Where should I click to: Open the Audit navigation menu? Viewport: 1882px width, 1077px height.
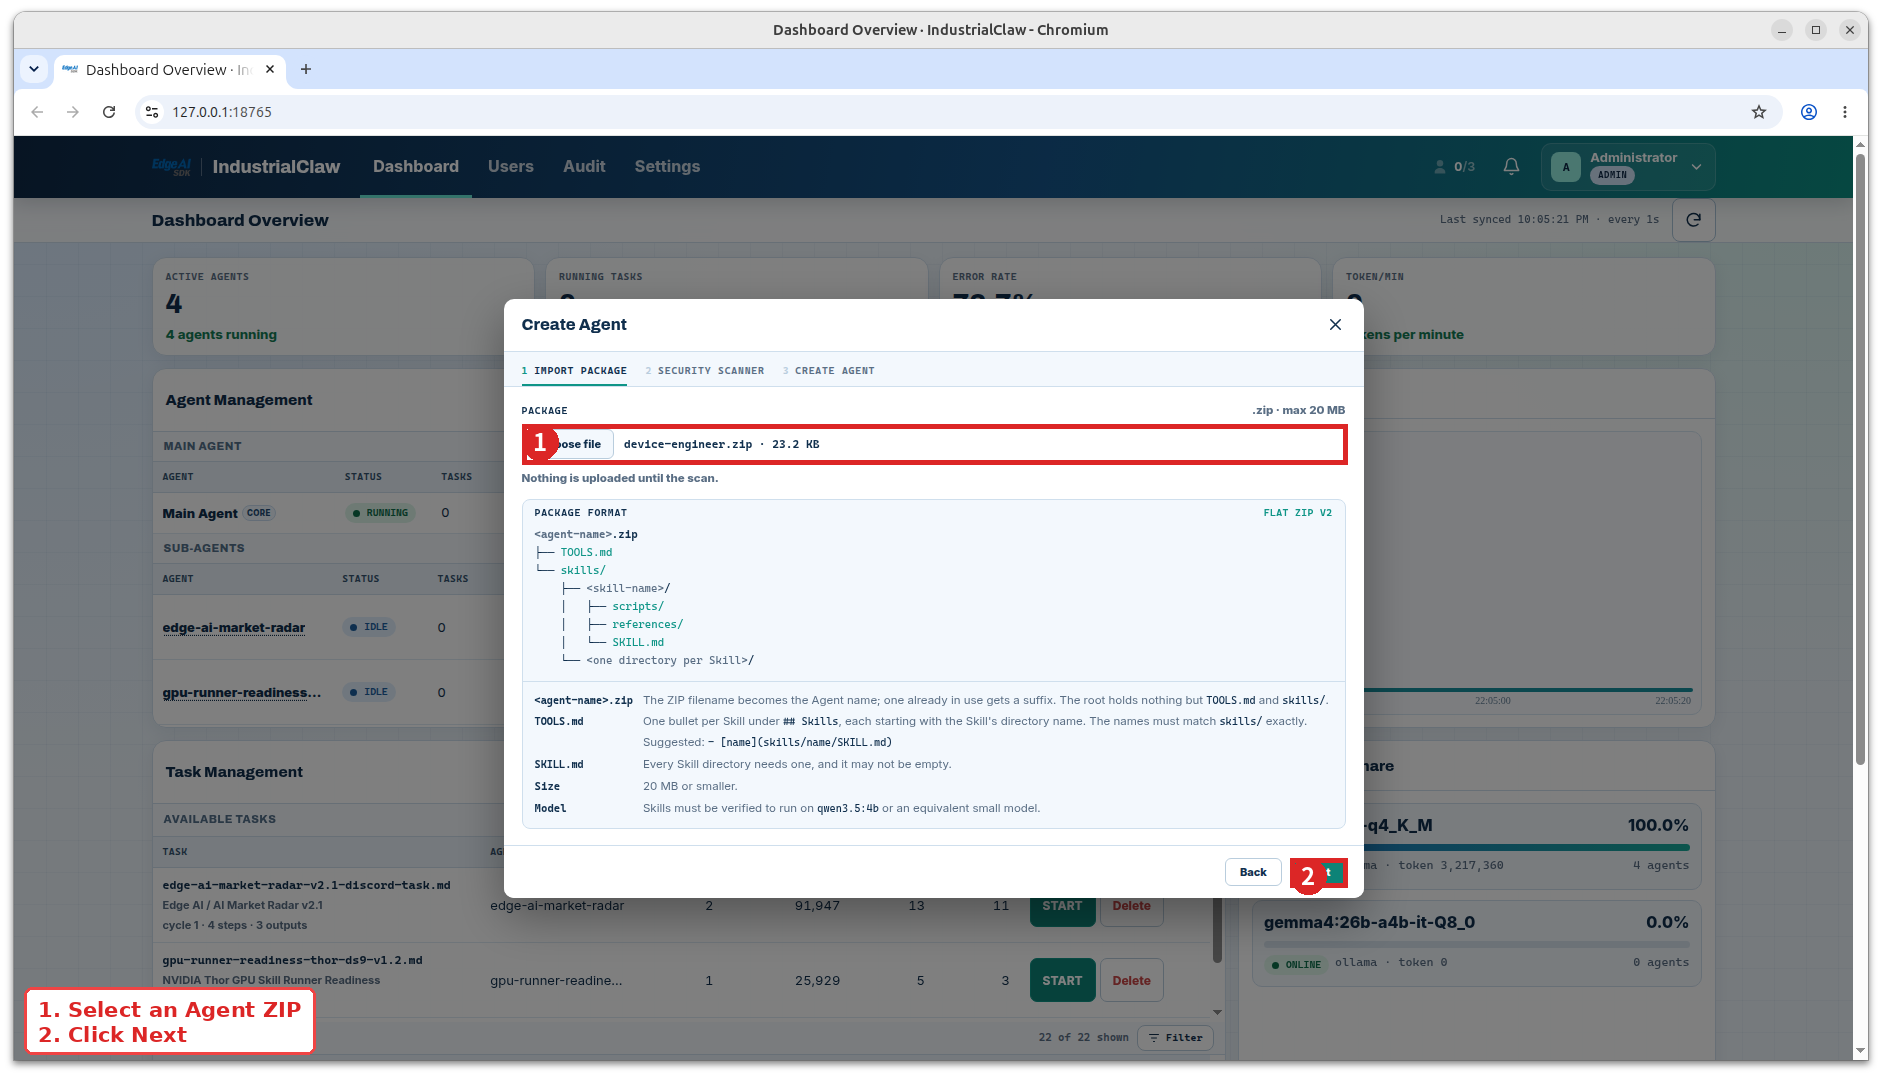pos(584,167)
